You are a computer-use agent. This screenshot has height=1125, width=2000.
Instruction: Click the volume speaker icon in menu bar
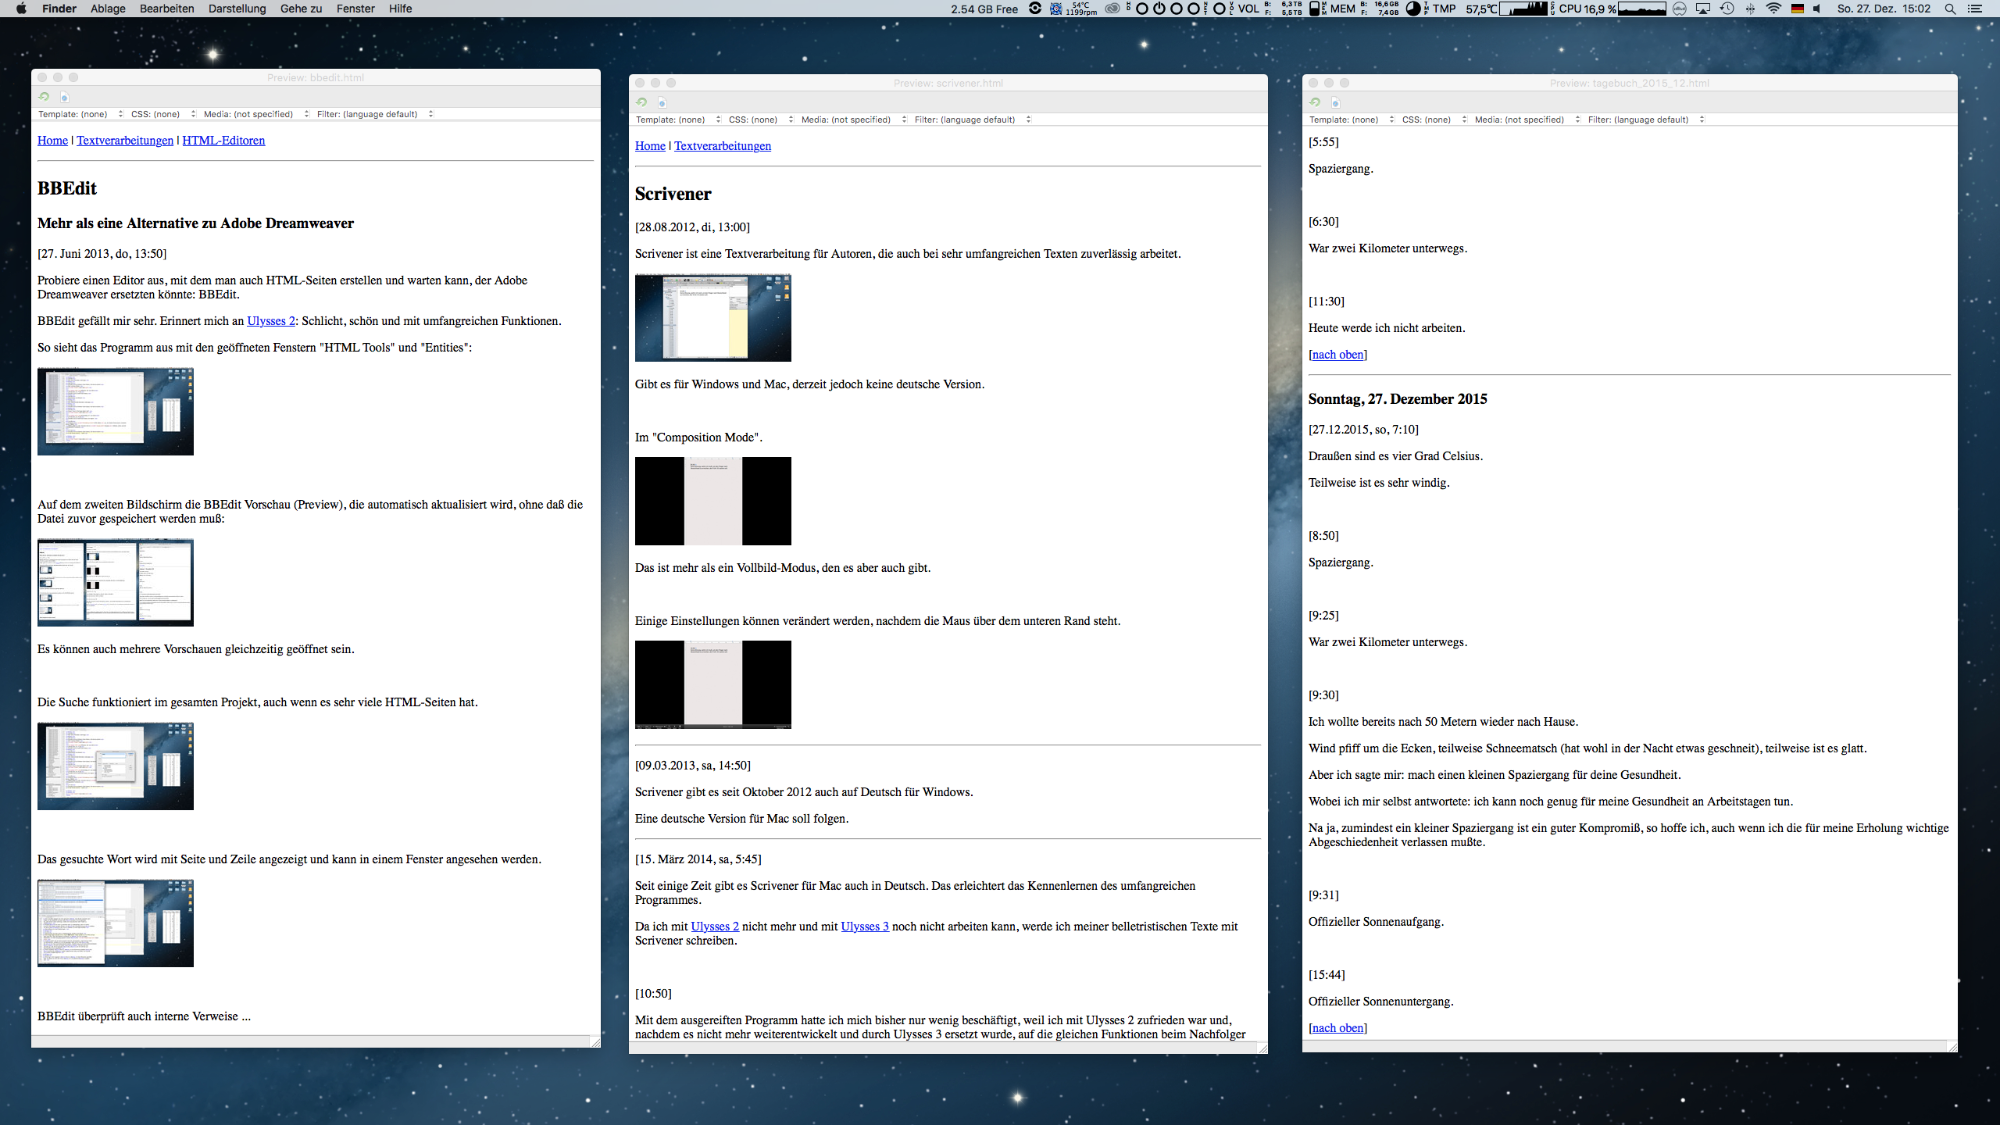click(1817, 9)
